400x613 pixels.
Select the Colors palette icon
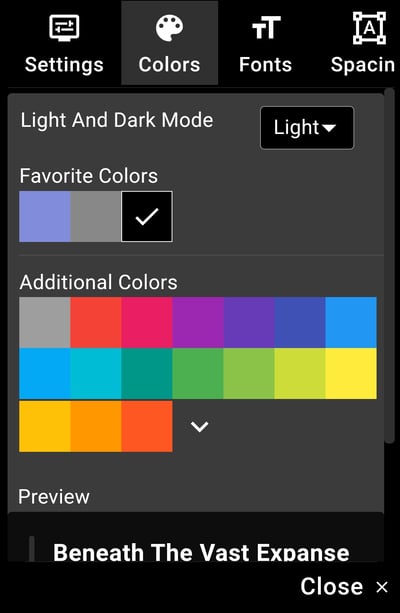tap(169, 28)
